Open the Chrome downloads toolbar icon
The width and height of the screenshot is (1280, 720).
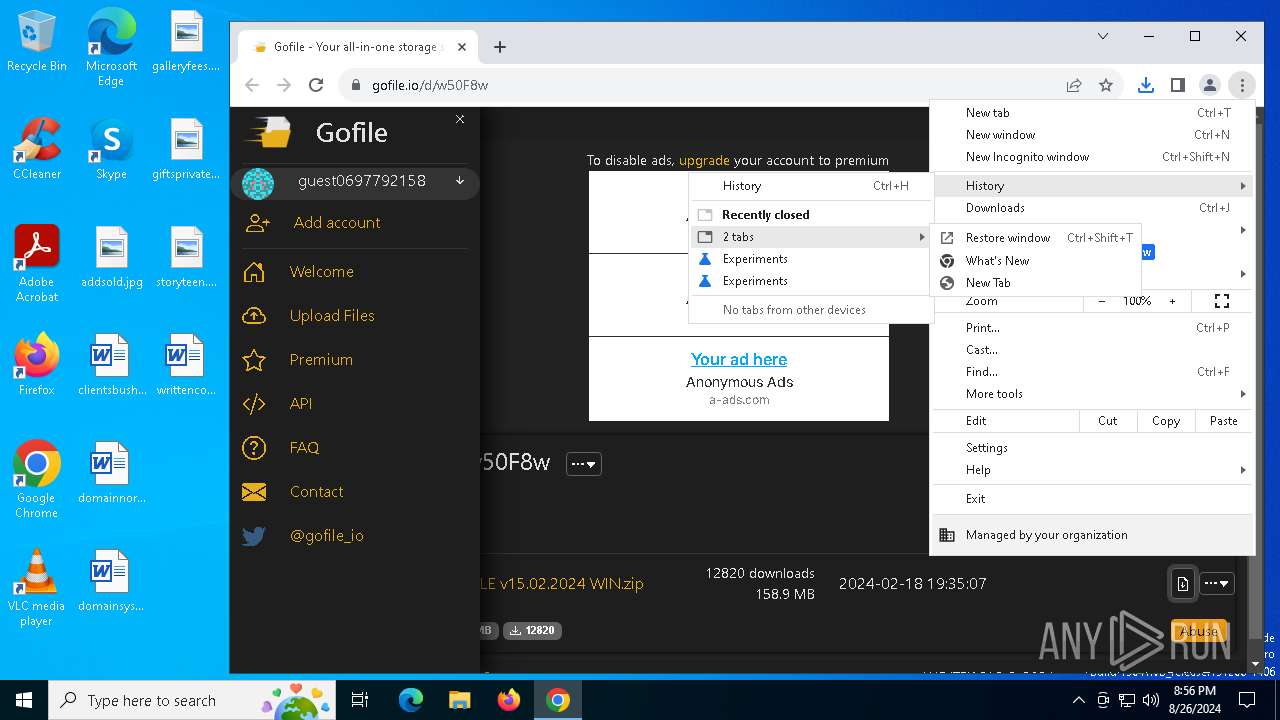coord(1146,85)
